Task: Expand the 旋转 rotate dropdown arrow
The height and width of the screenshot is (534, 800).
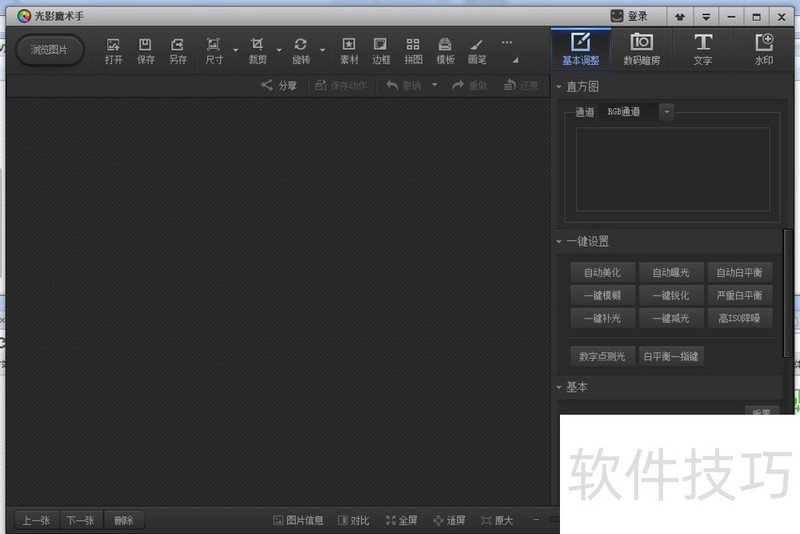Action: coord(322,50)
